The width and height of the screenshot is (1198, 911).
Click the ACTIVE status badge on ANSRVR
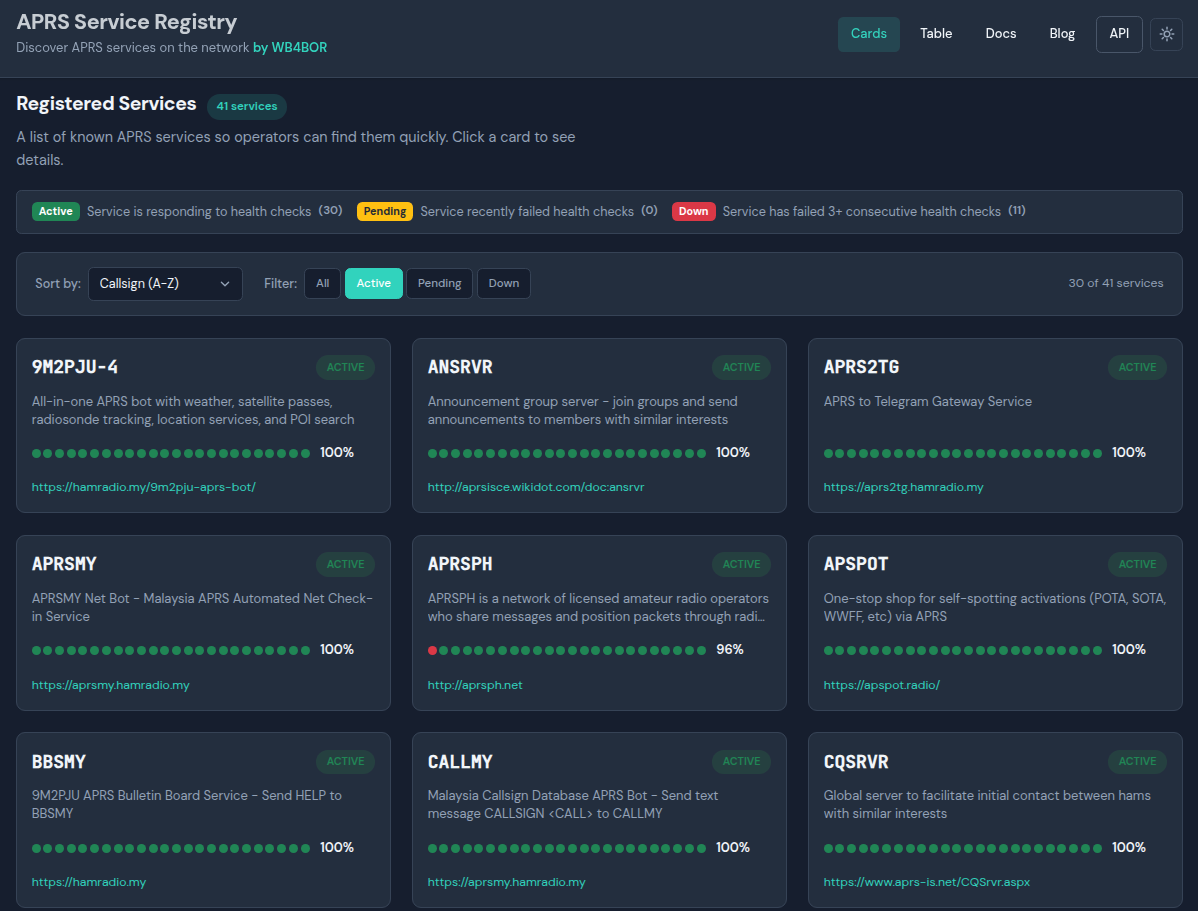click(x=741, y=368)
